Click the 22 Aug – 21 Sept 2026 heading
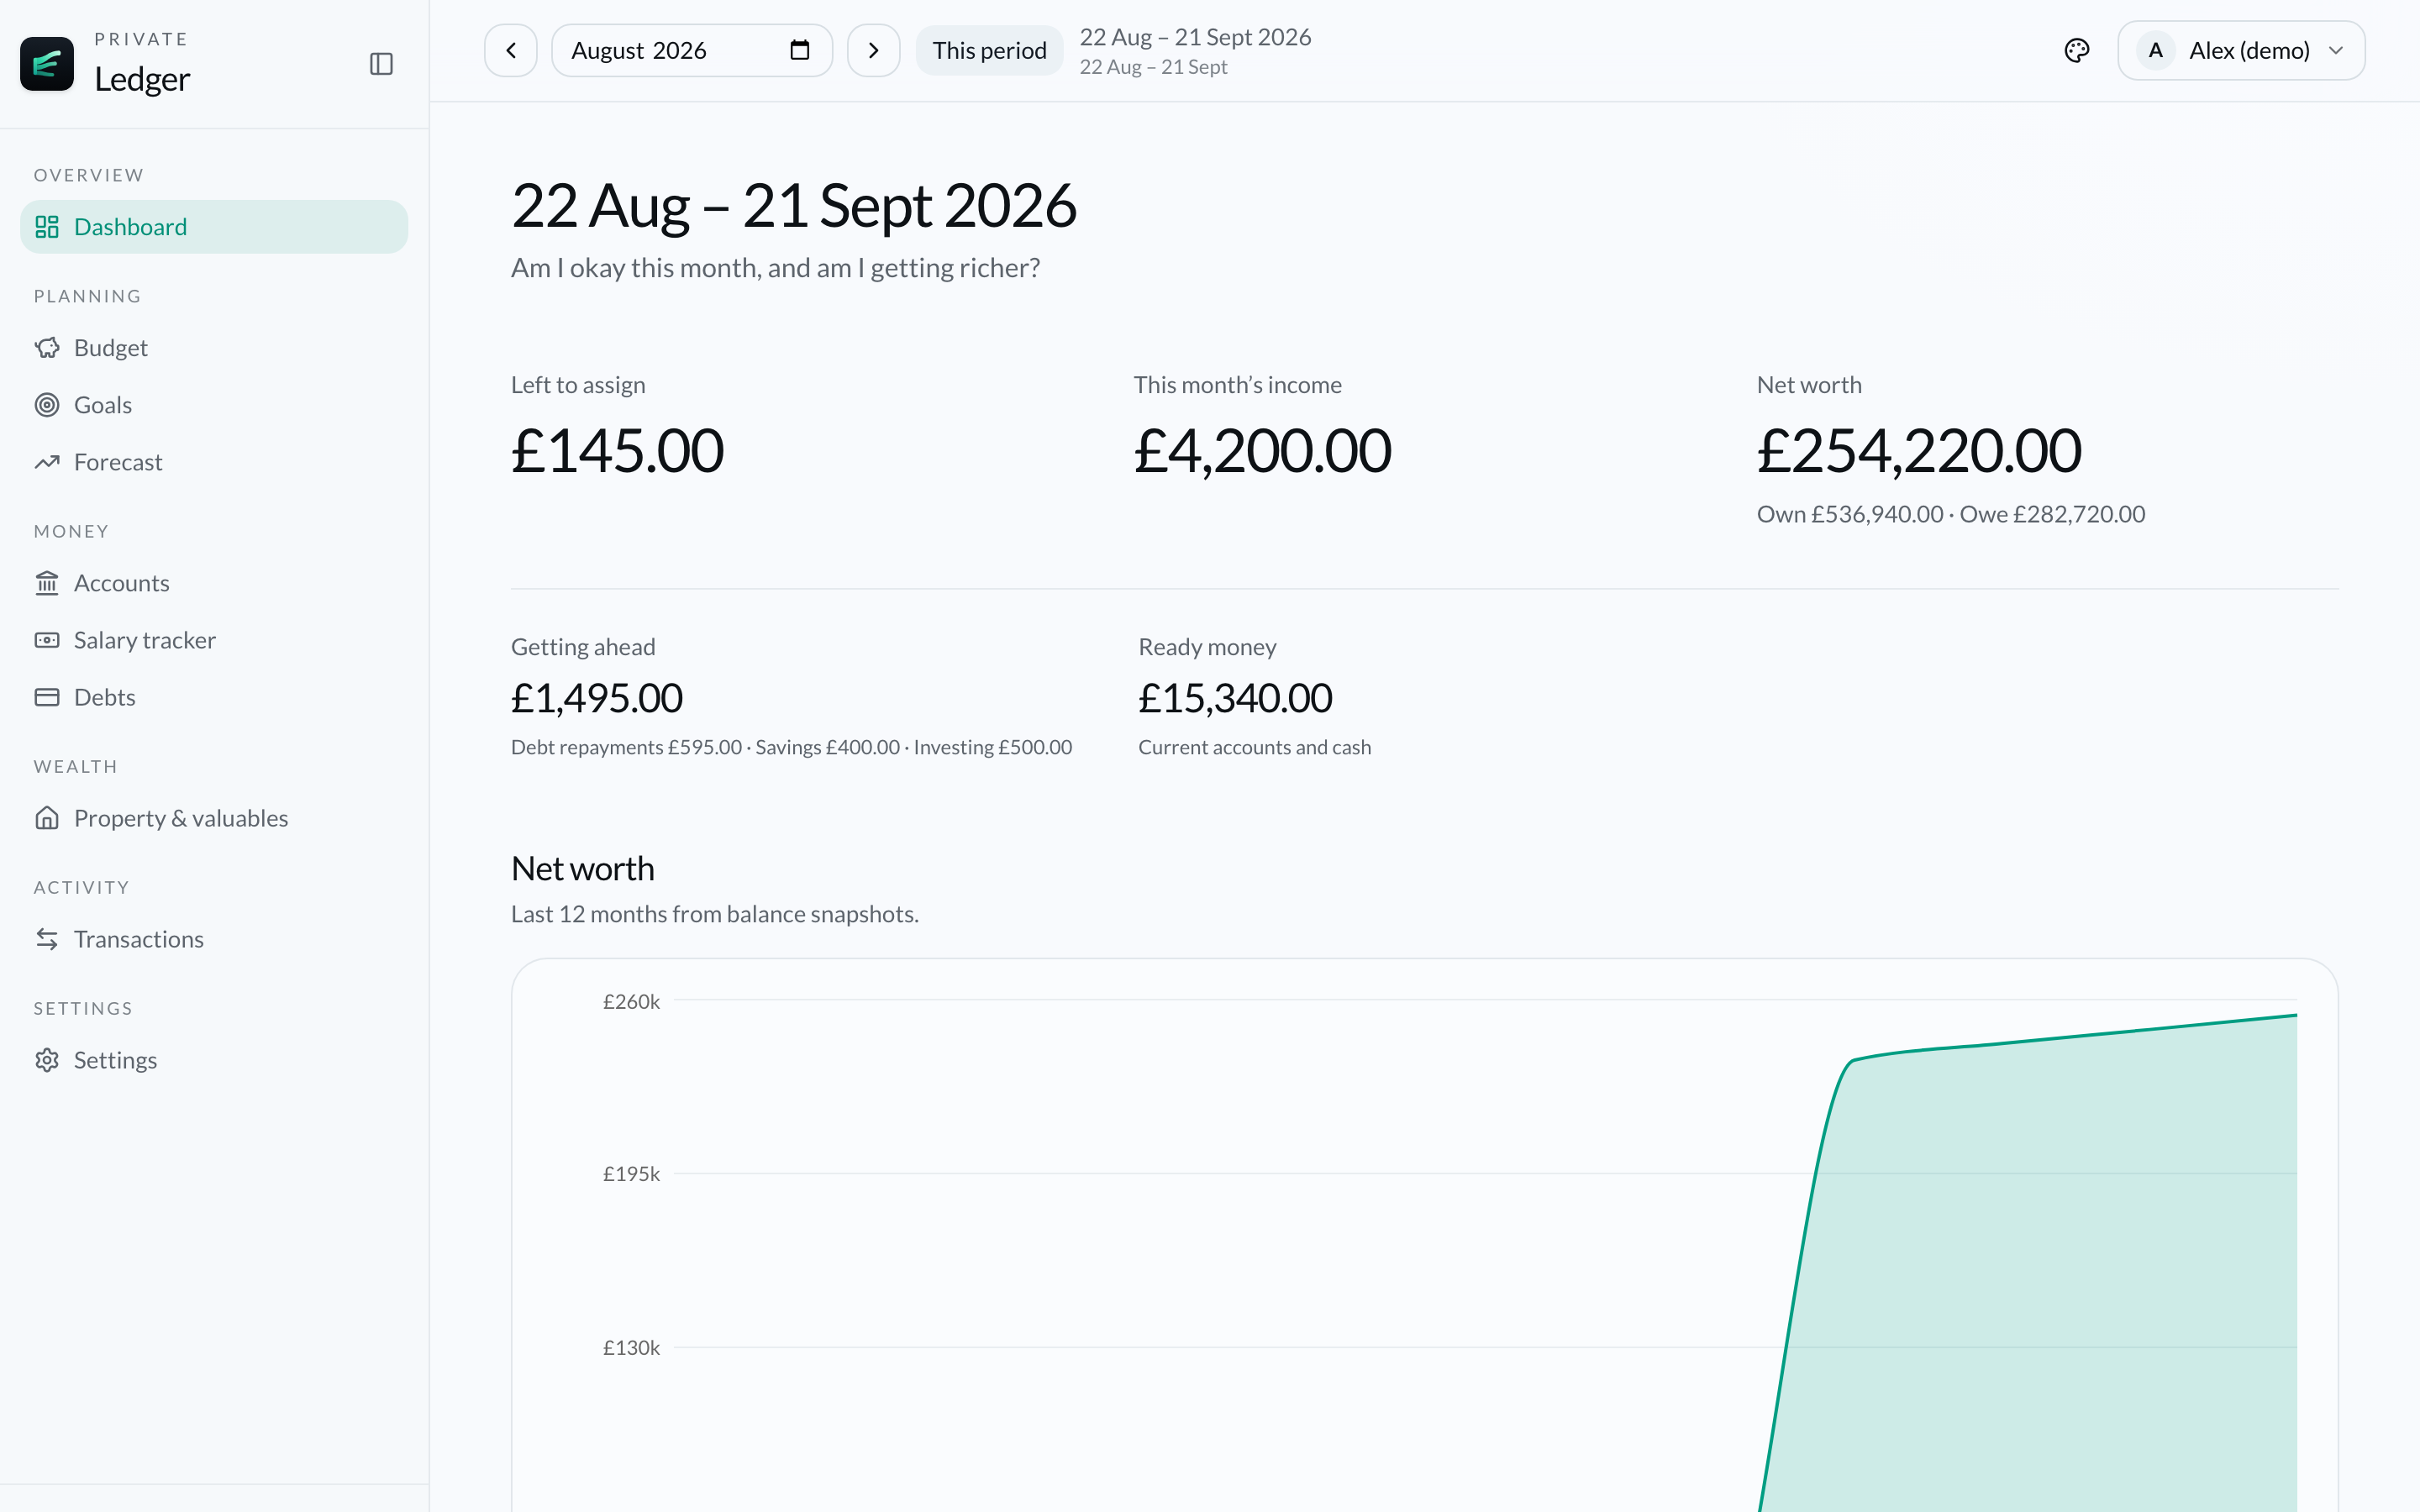2420x1512 pixels. [793, 206]
